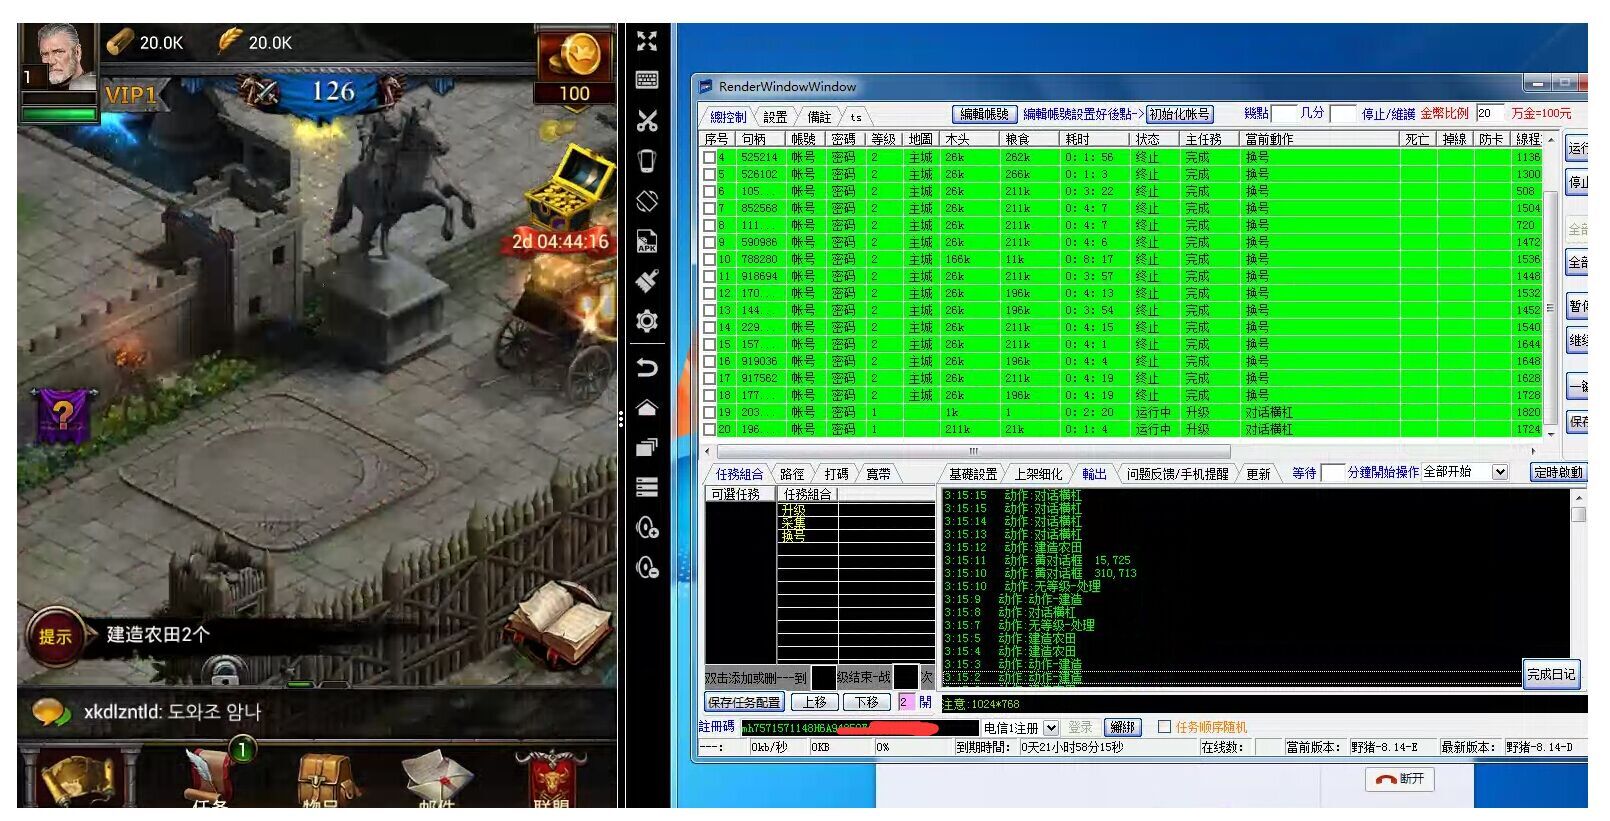Tick the checkbox for row 10
The height and width of the screenshot is (821, 1610).
click(x=709, y=259)
